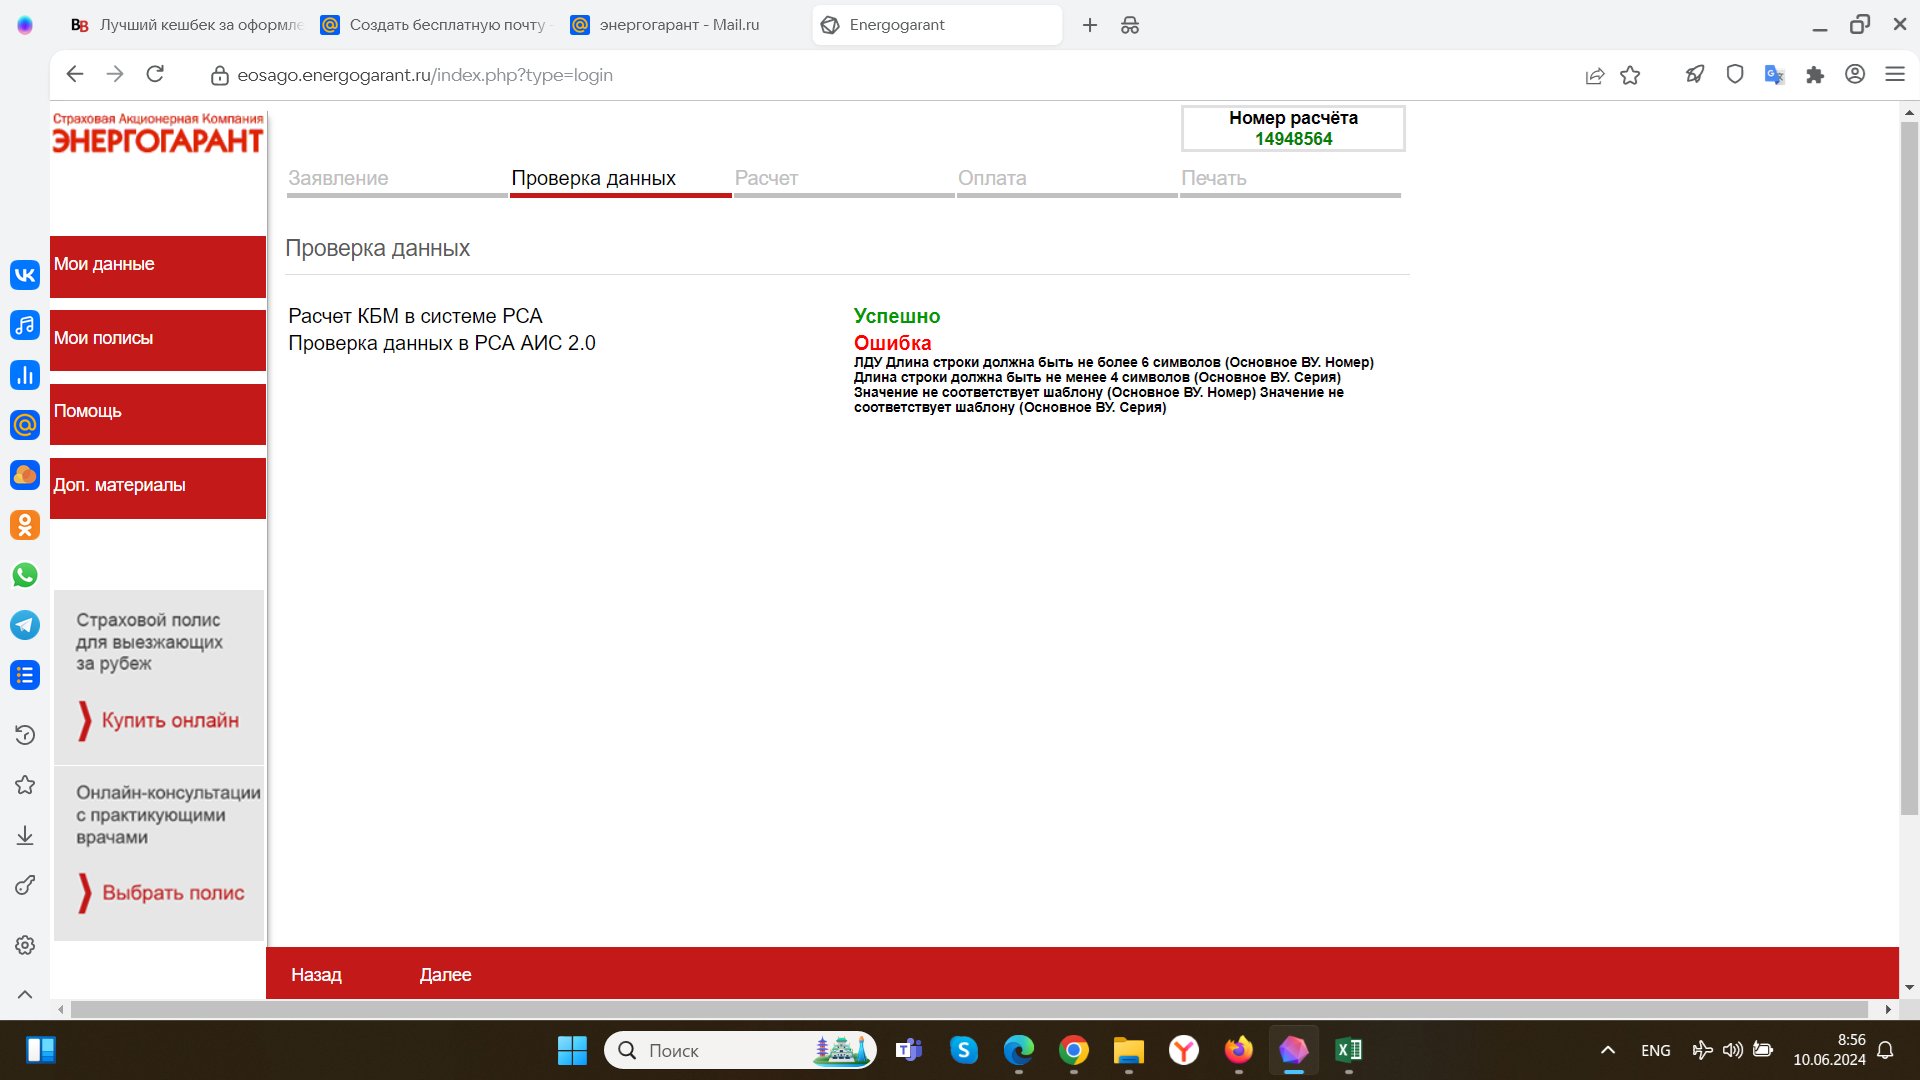Open WhatsApp messenger in sidebar
Image resolution: width=1920 pixels, height=1080 pixels.
point(25,575)
